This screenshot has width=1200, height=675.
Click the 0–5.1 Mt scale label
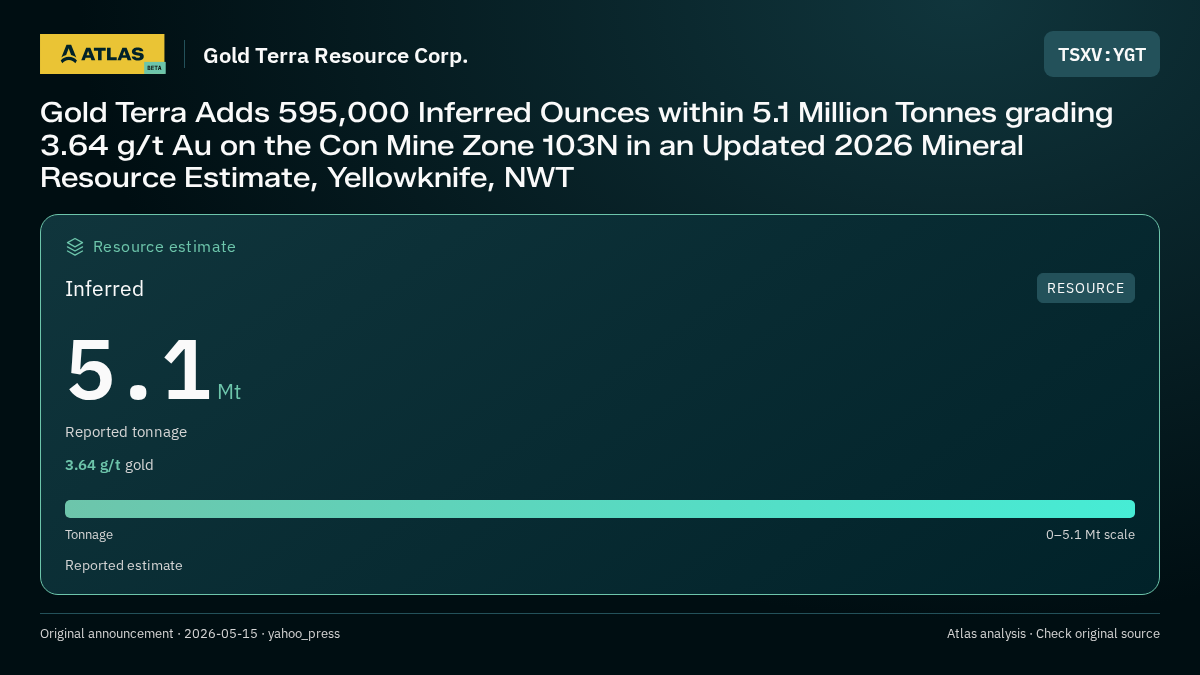[1090, 535]
